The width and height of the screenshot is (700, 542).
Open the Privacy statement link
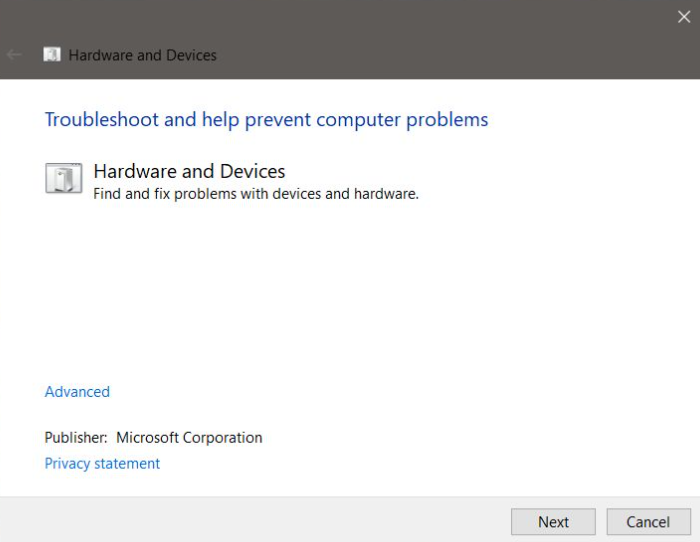[102, 464]
